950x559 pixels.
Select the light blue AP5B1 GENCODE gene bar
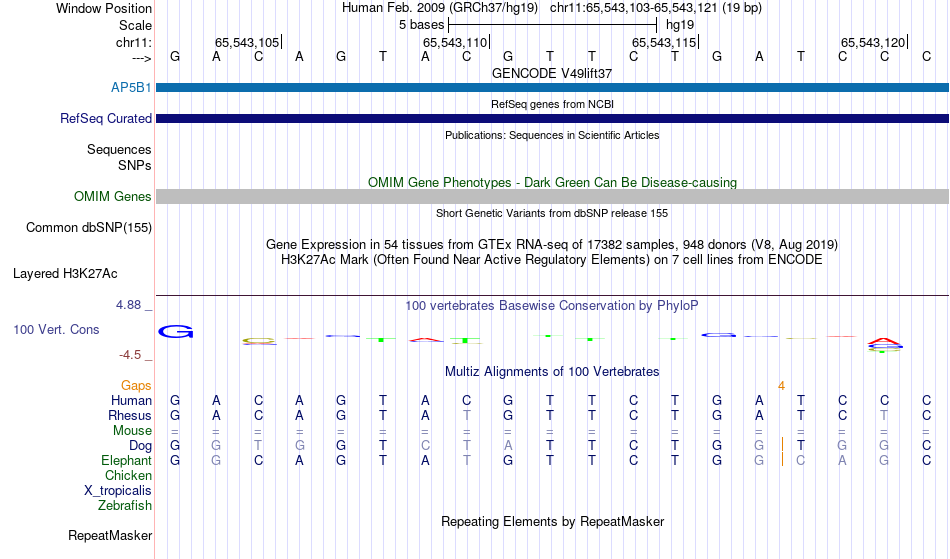click(552, 87)
